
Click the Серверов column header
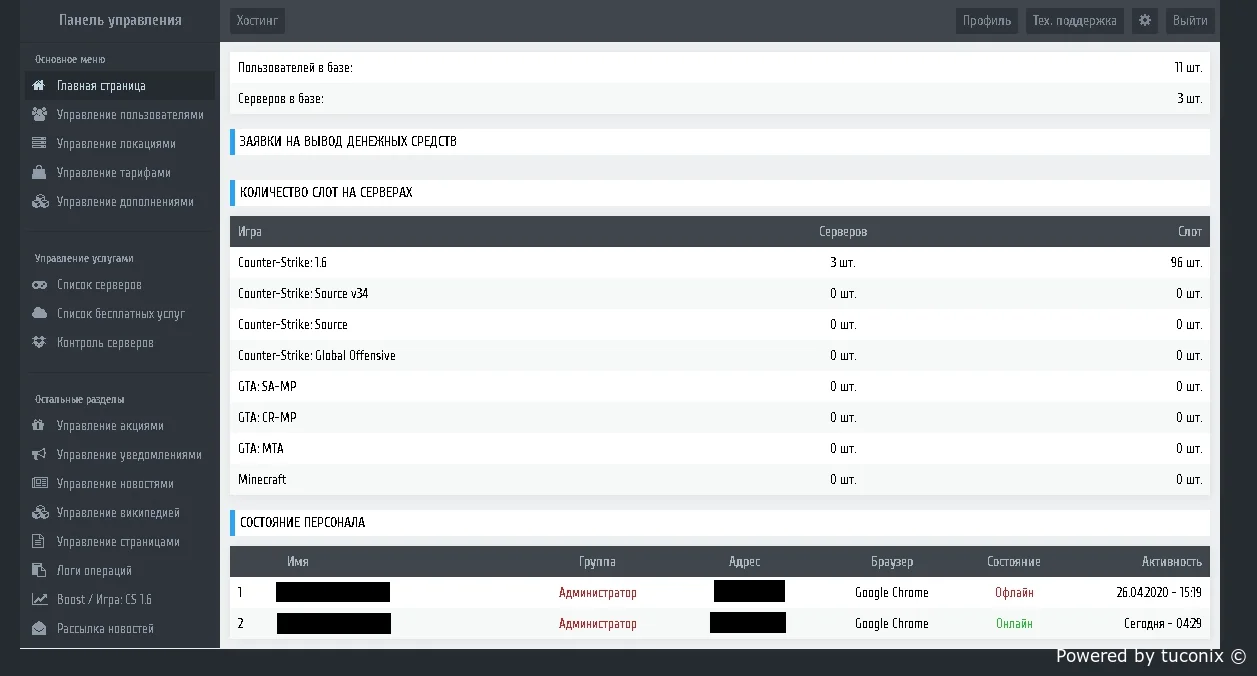coord(843,232)
